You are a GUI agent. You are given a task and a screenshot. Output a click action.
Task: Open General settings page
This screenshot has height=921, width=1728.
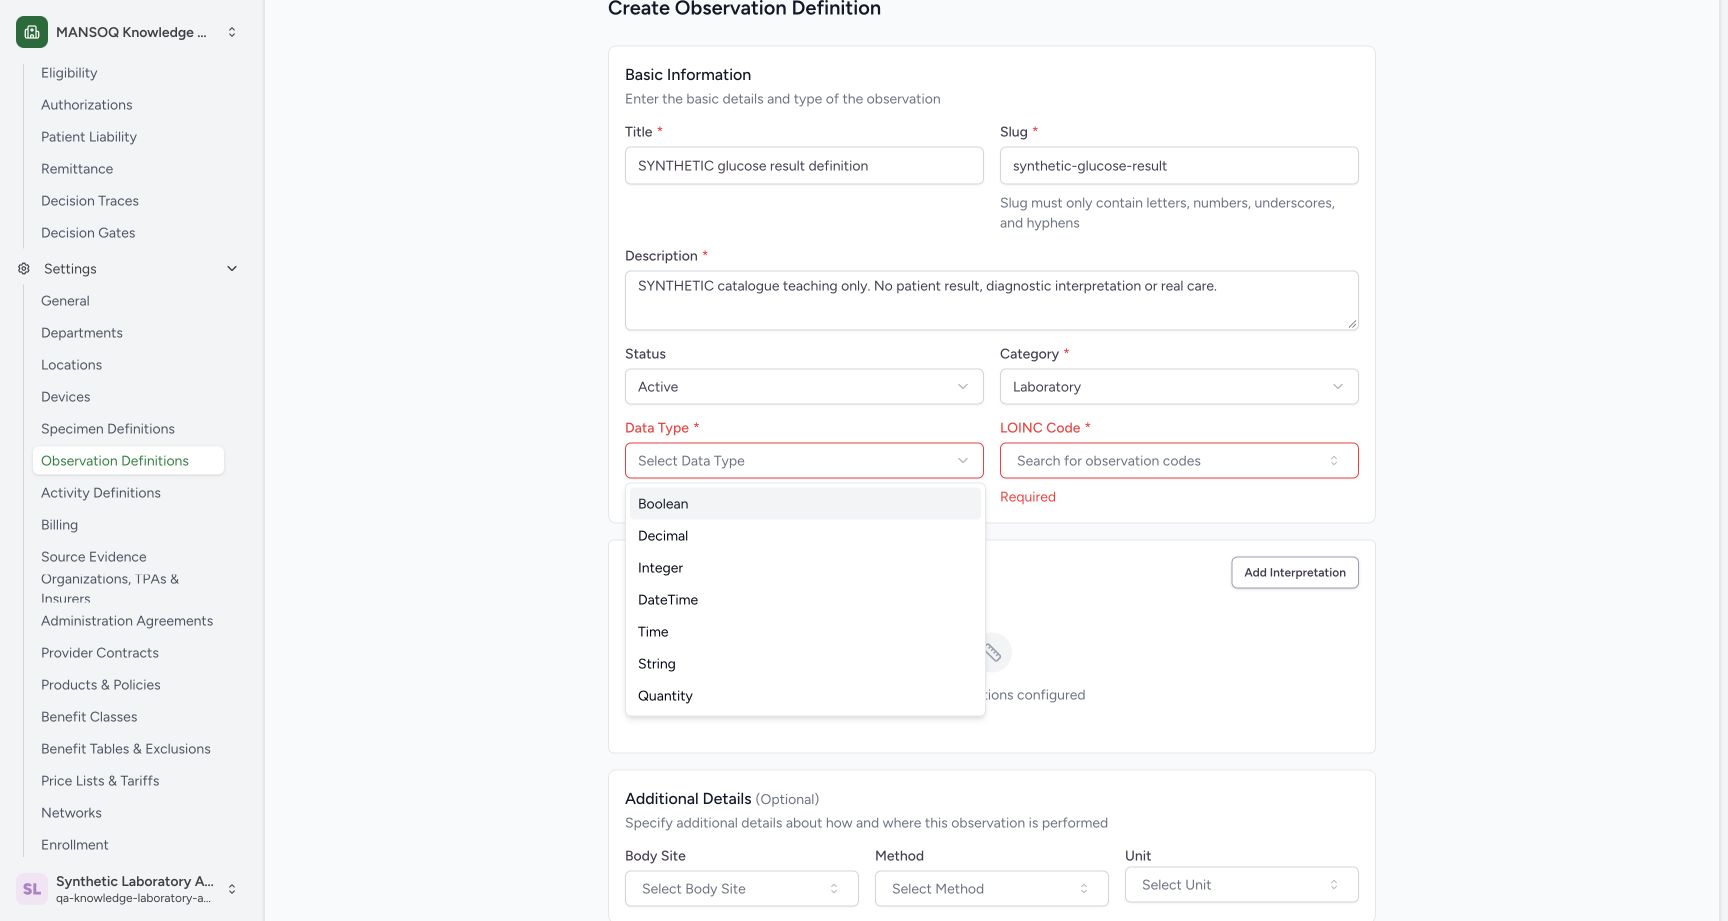[x=128, y=301]
